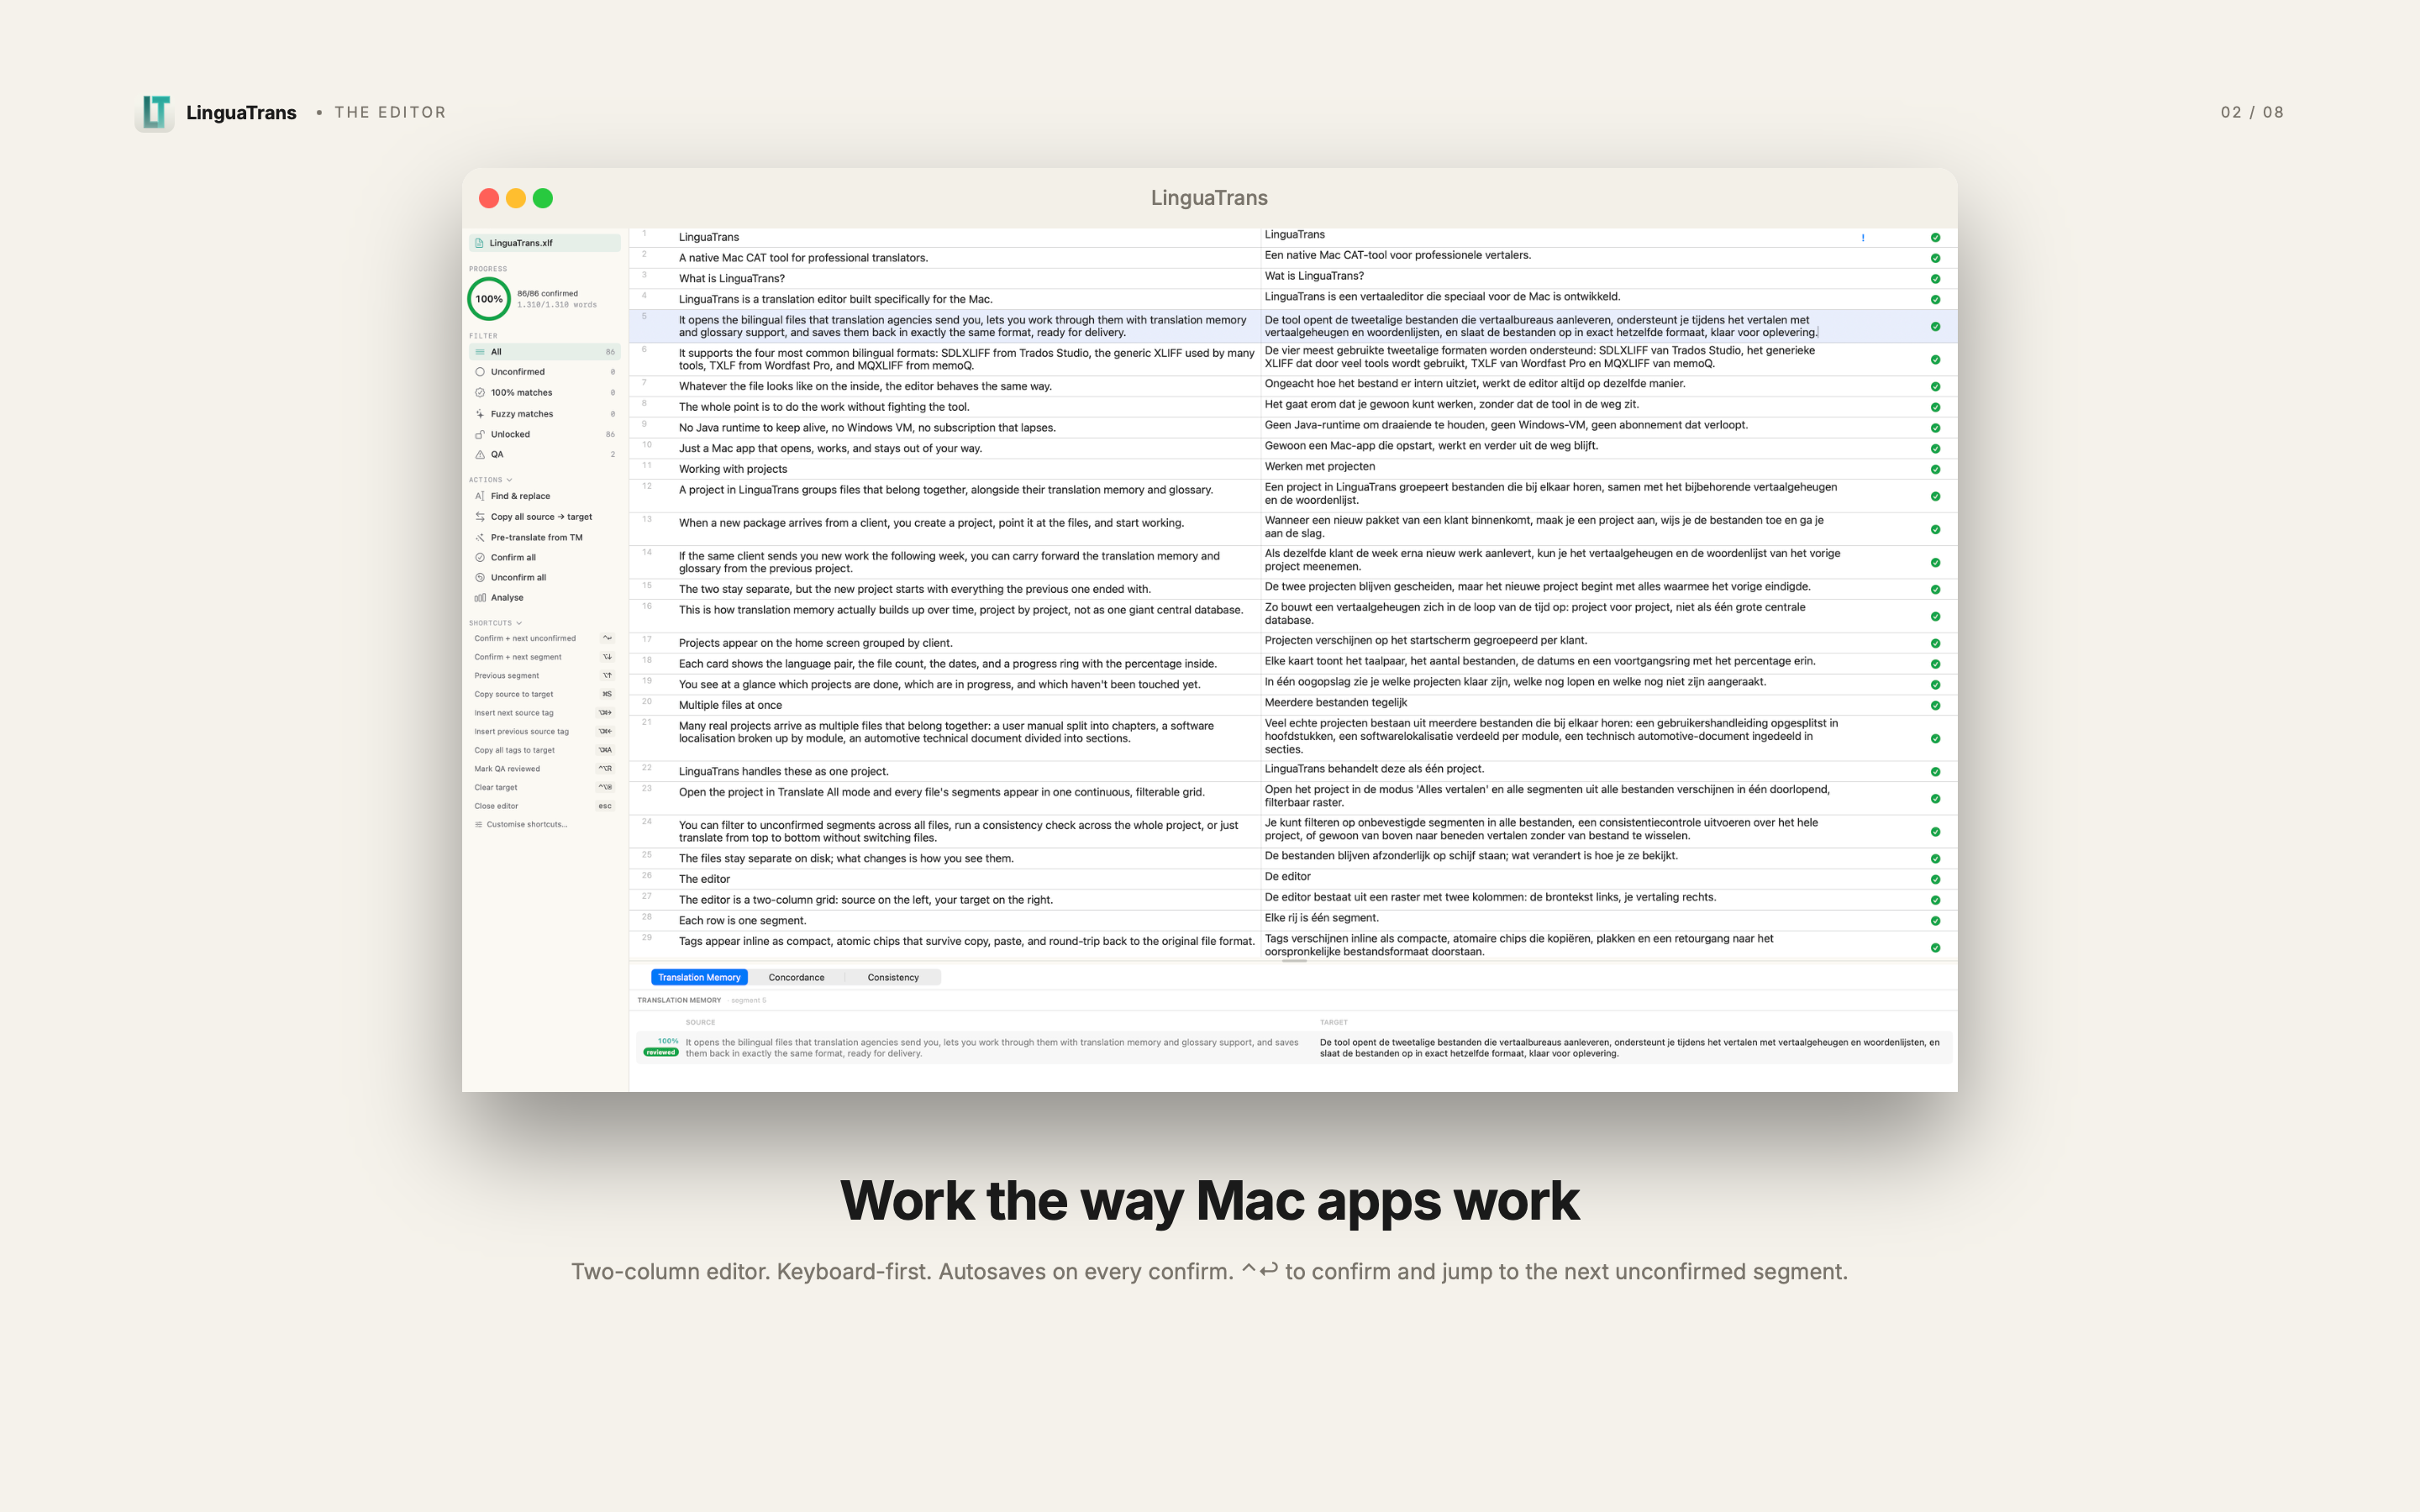The height and width of the screenshot is (1512, 2420).
Task: Click the Pre-translate from TM wand icon
Action: pos(480,538)
